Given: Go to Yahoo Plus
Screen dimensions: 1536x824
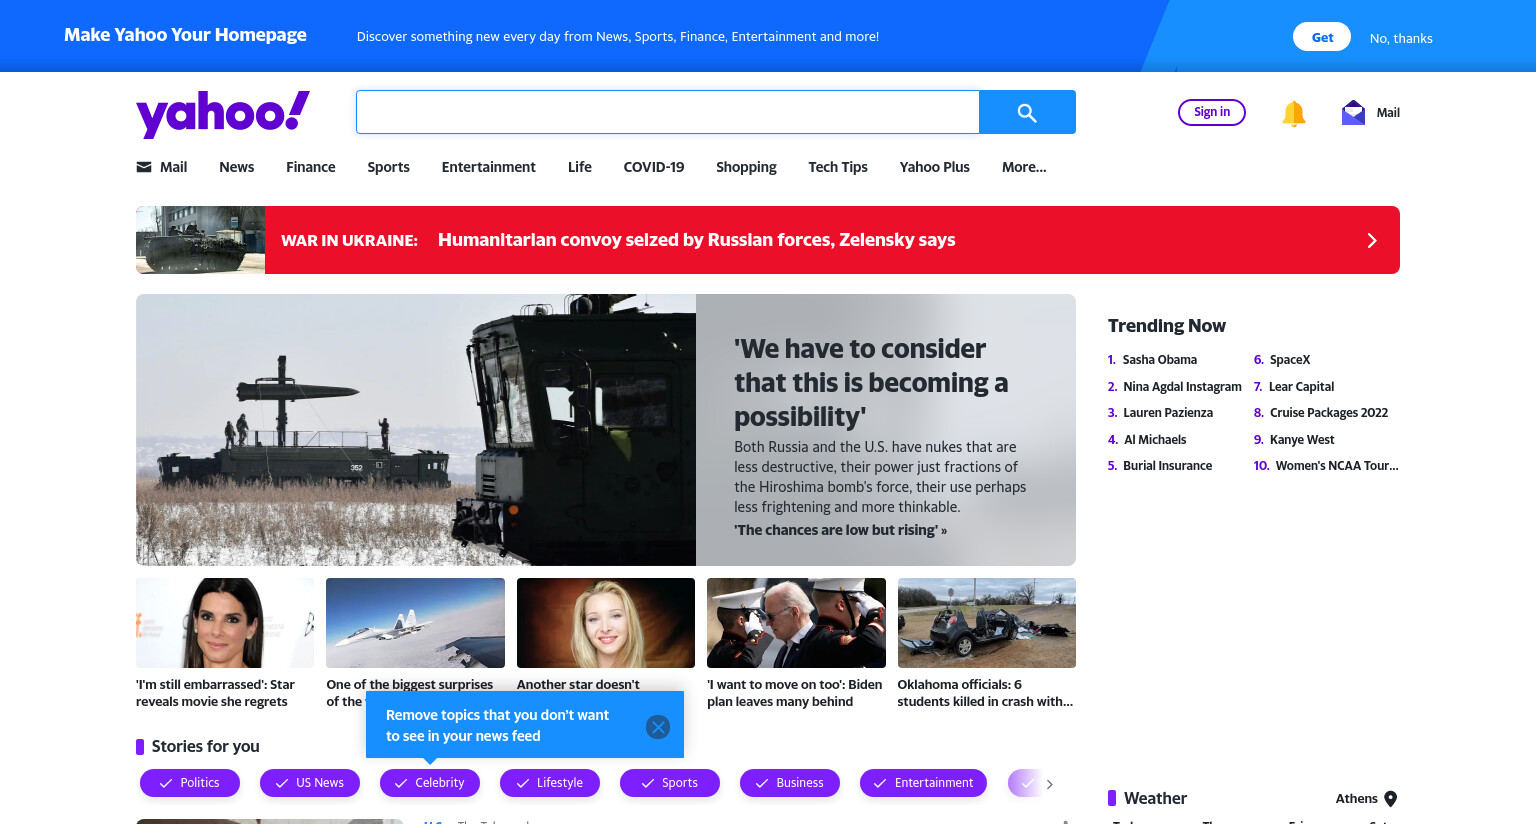Looking at the screenshot, I should [x=935, y=167].
